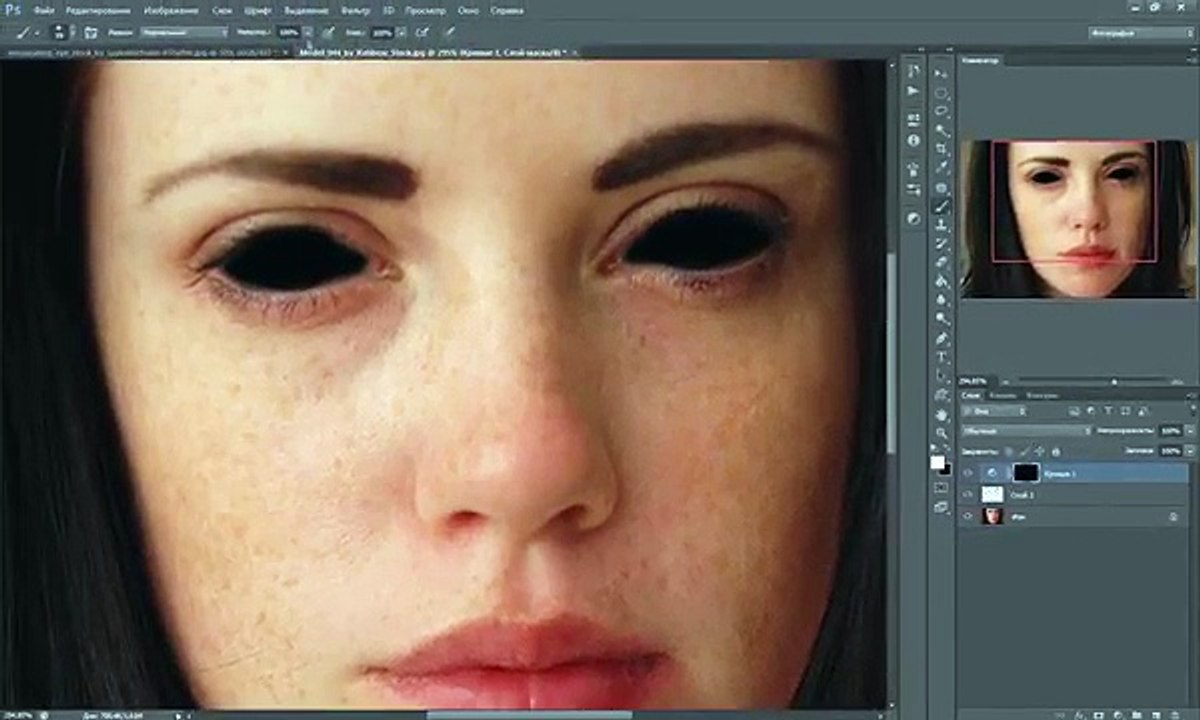Switch to first document tab
1200x720 pixels.
tap(147, 51)
